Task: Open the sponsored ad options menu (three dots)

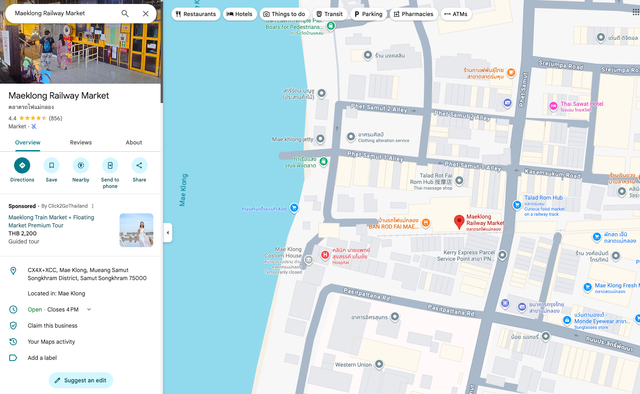Action: click(93, 206)
